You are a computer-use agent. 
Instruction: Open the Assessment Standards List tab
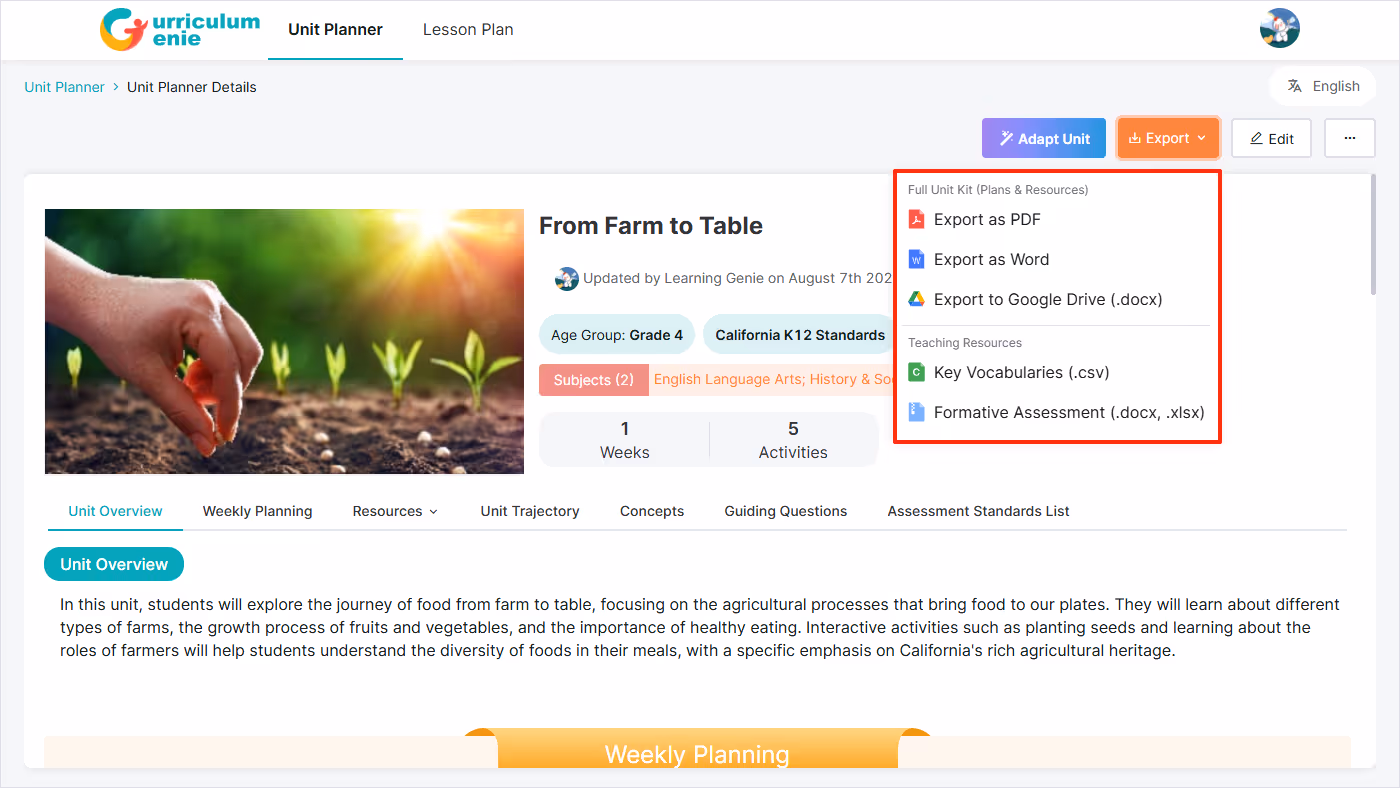coord(978,511)
